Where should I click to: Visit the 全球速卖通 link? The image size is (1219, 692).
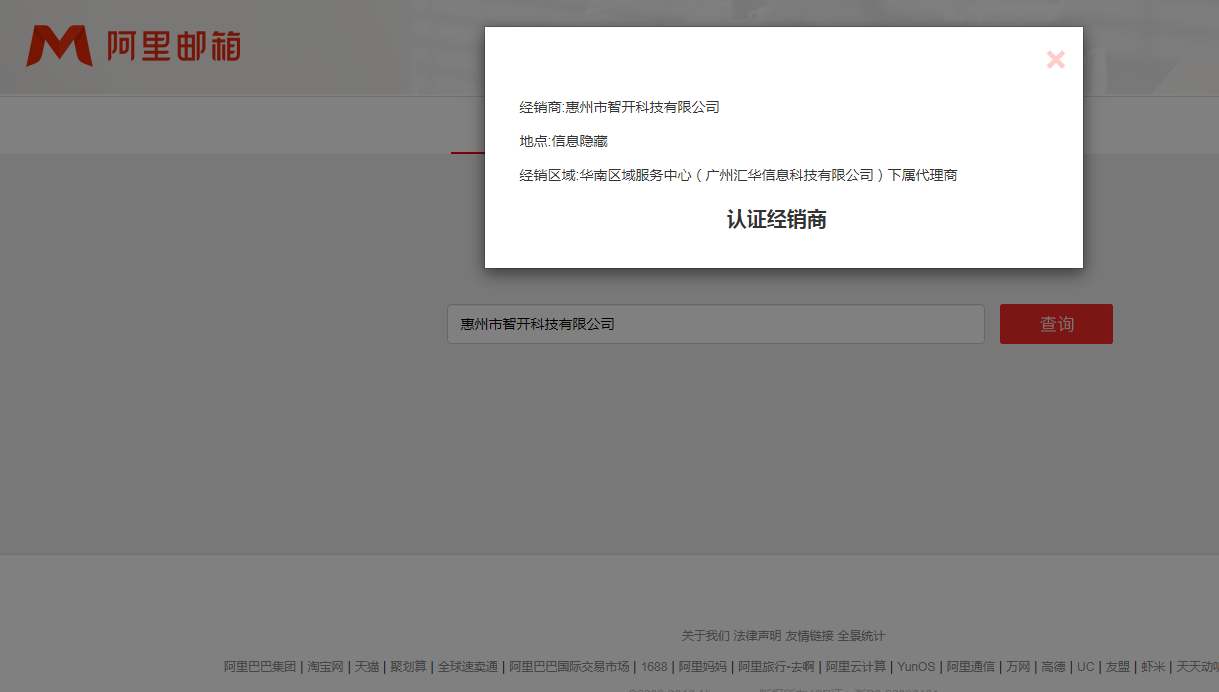[467, 667]
